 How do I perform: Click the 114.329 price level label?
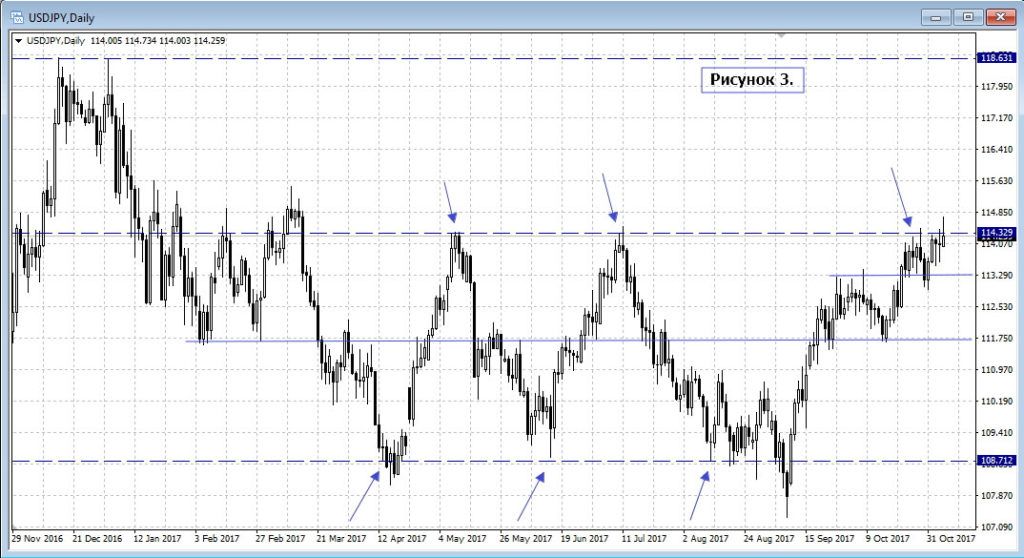click(998, 233)
